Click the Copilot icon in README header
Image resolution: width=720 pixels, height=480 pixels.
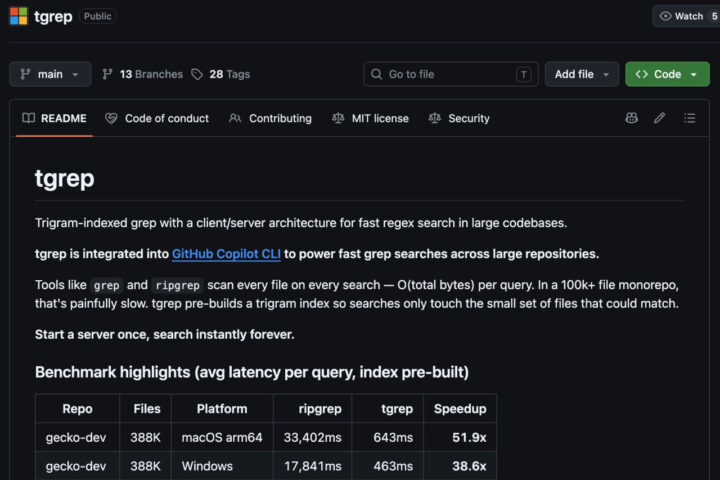(631, 118)
